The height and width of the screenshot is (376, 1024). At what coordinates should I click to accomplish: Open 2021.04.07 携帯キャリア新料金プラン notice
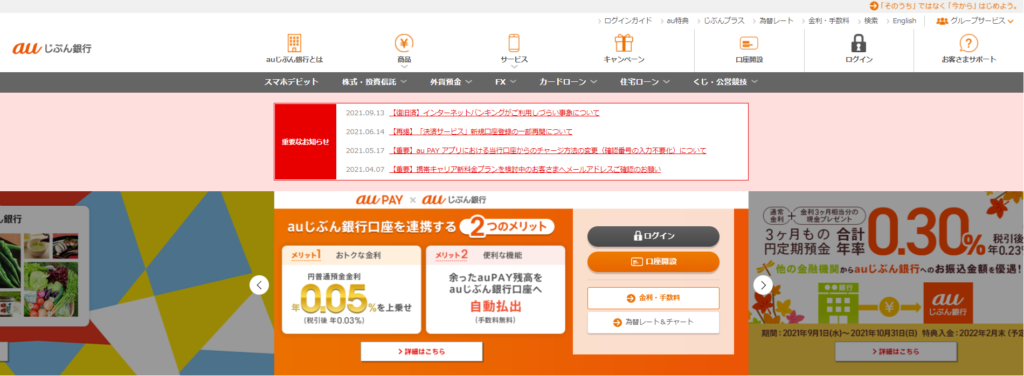524,169
